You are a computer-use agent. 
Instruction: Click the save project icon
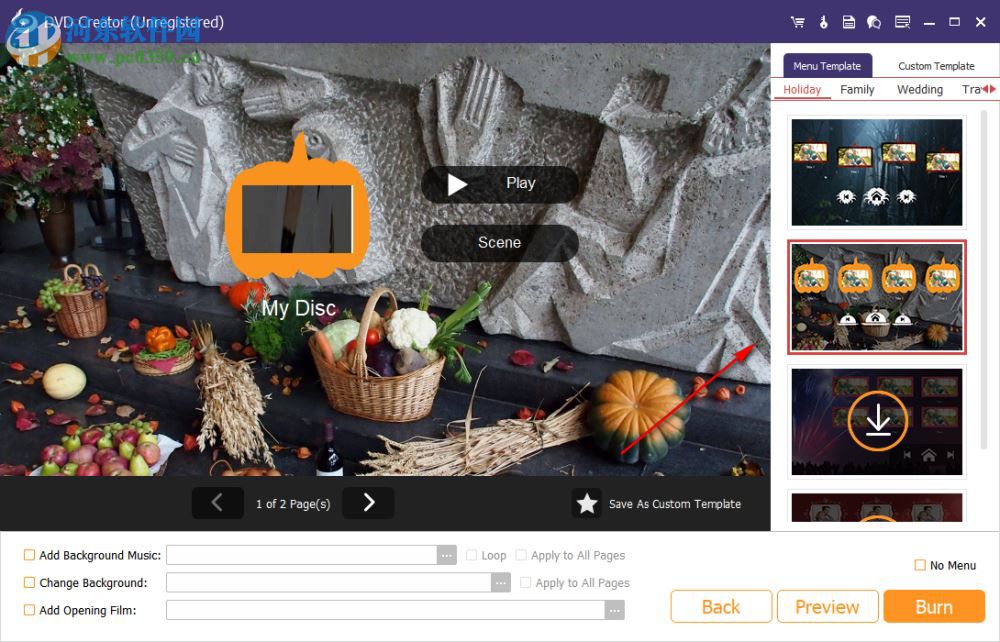[x=848, y=22]
